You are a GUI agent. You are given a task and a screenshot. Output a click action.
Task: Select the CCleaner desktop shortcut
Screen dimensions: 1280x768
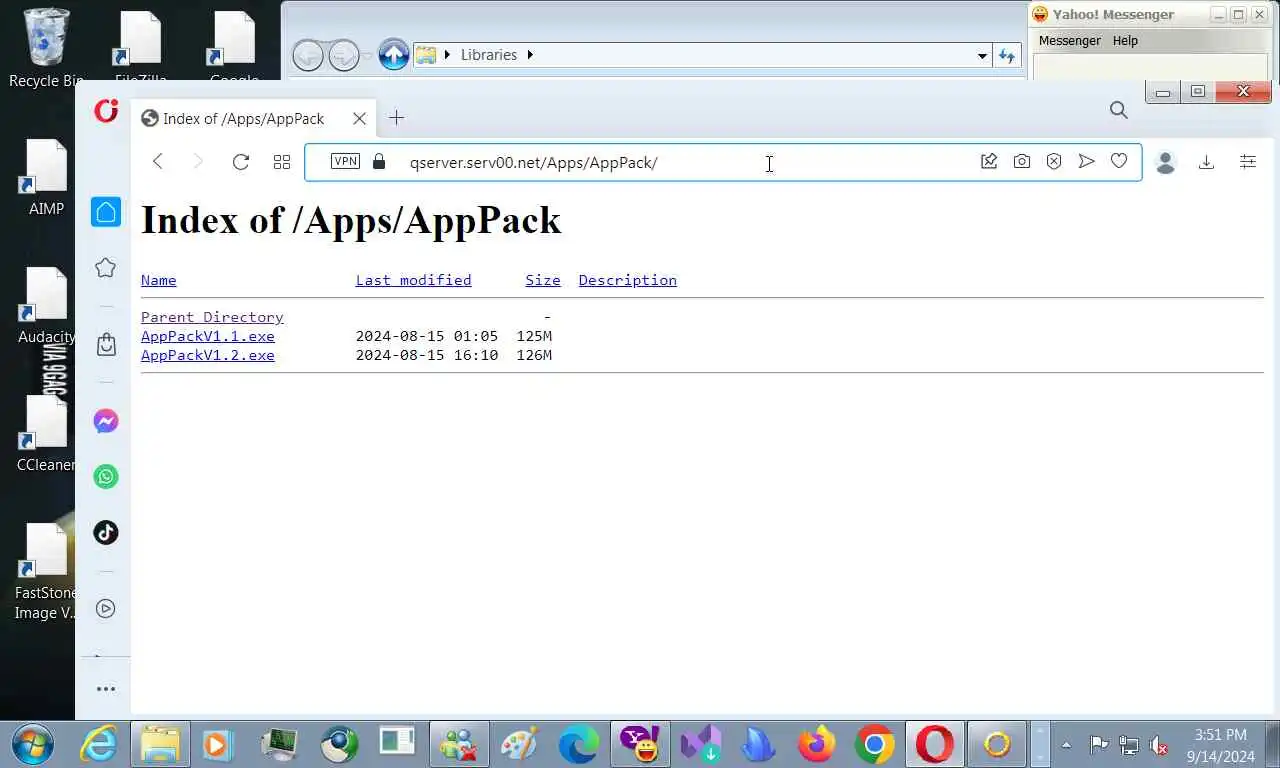coord(46,434)
